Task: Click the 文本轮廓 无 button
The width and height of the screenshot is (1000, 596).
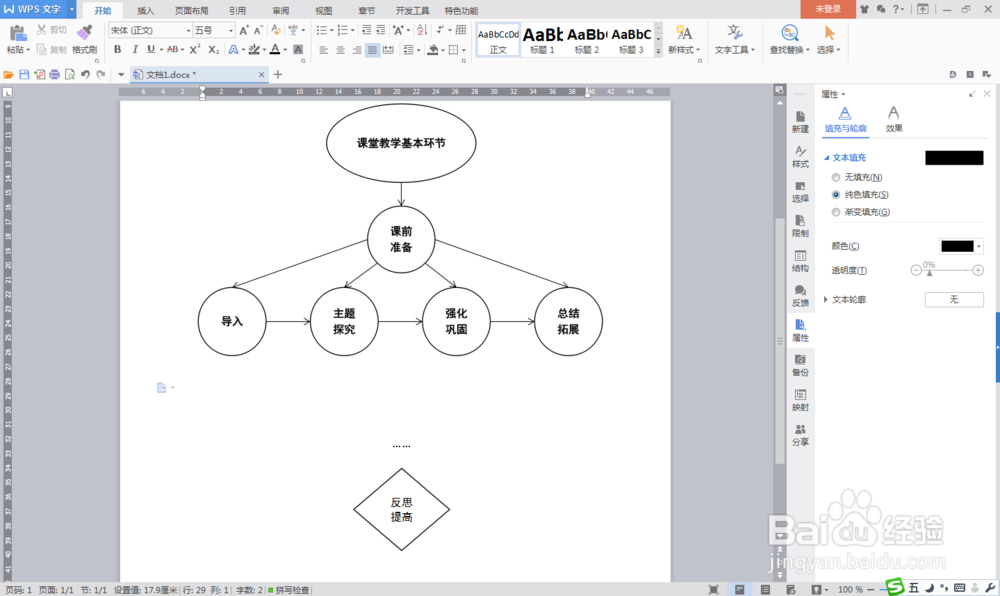Action: pyautogui.click(x=954, y=299)
